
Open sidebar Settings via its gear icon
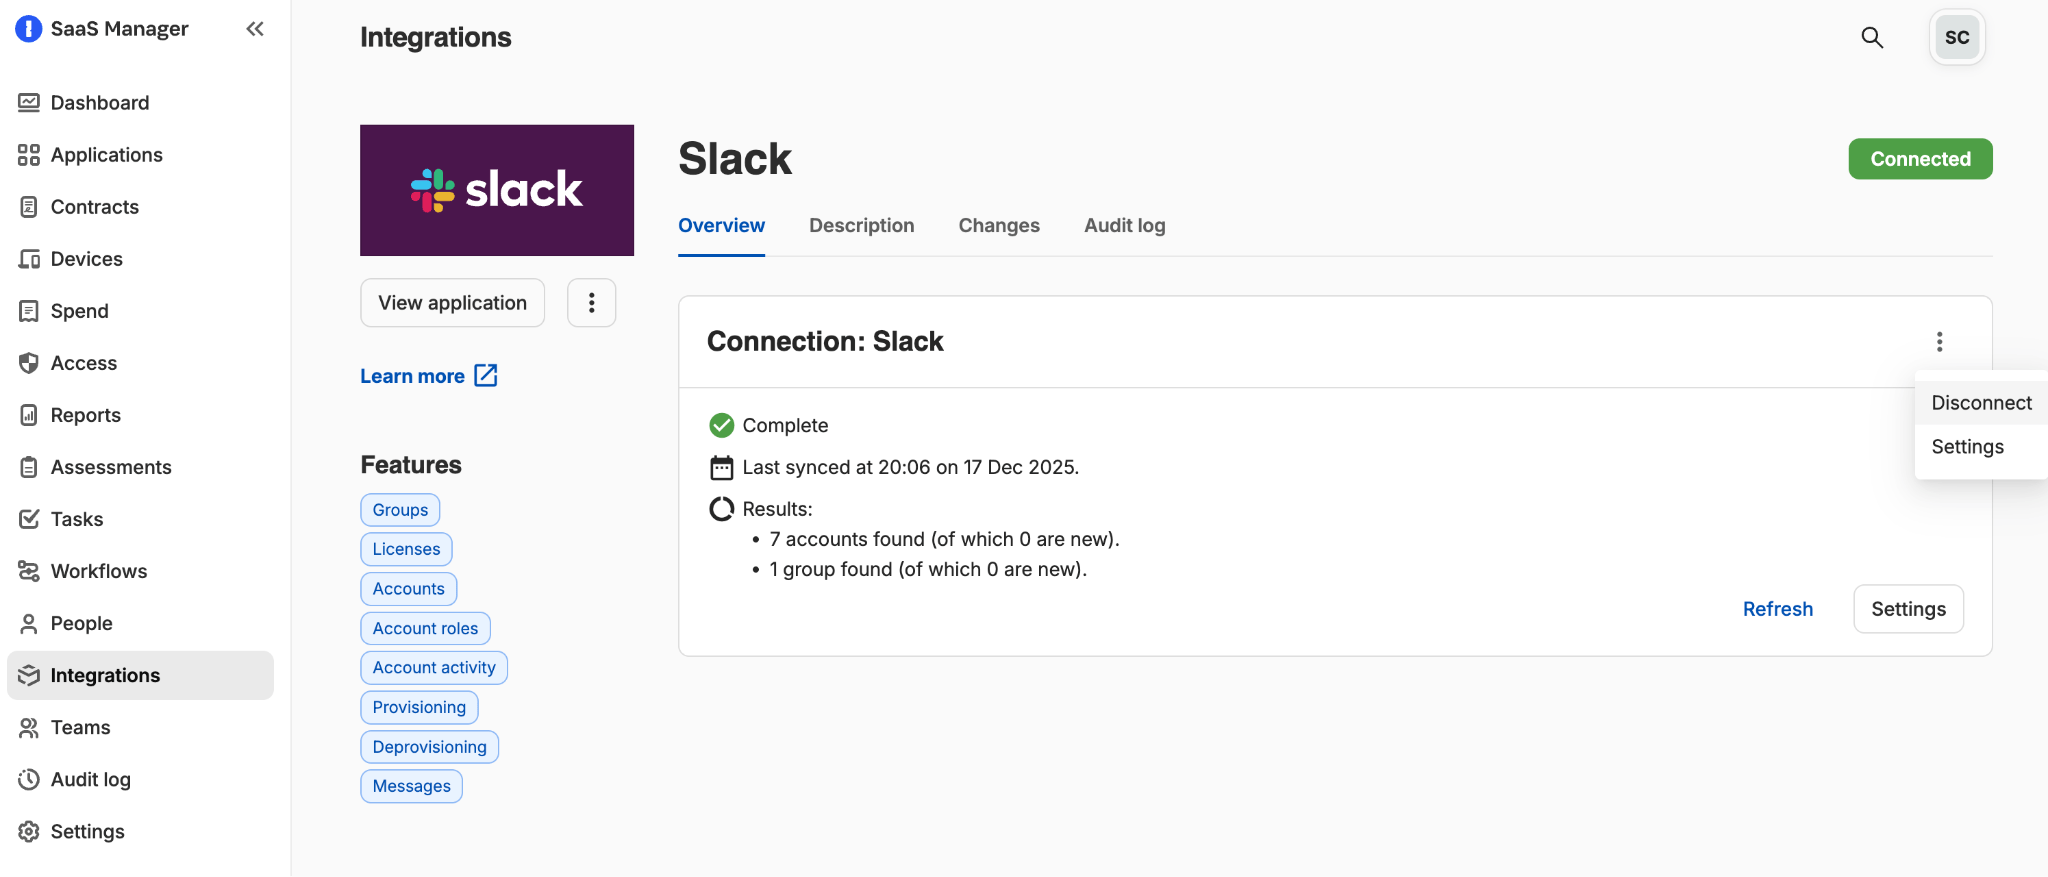pyautogui.click(x=29, y=831)
